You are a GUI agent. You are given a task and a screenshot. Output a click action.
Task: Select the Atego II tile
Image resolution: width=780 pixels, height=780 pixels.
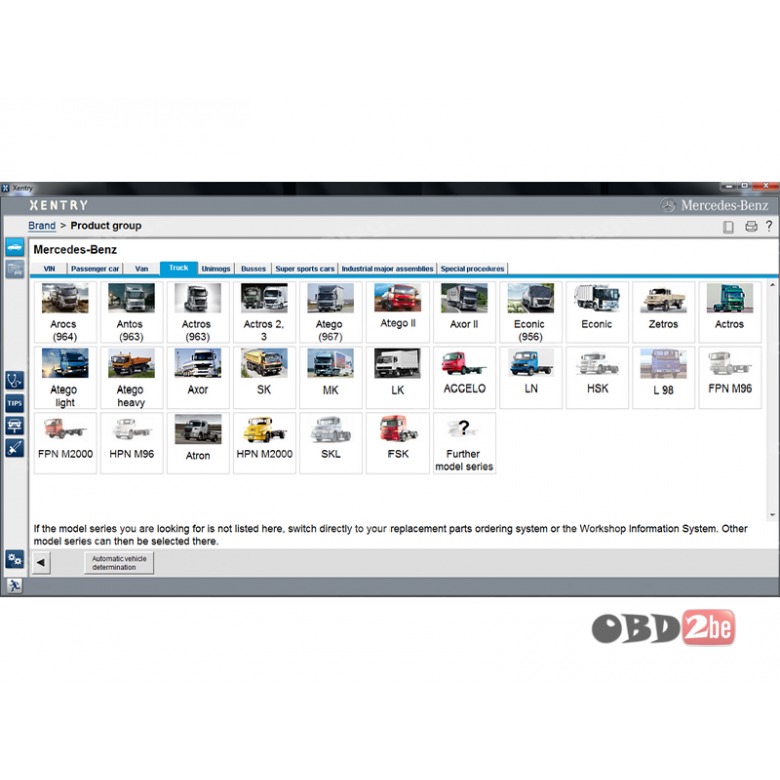pyautogui.click(x=397, y=312)
